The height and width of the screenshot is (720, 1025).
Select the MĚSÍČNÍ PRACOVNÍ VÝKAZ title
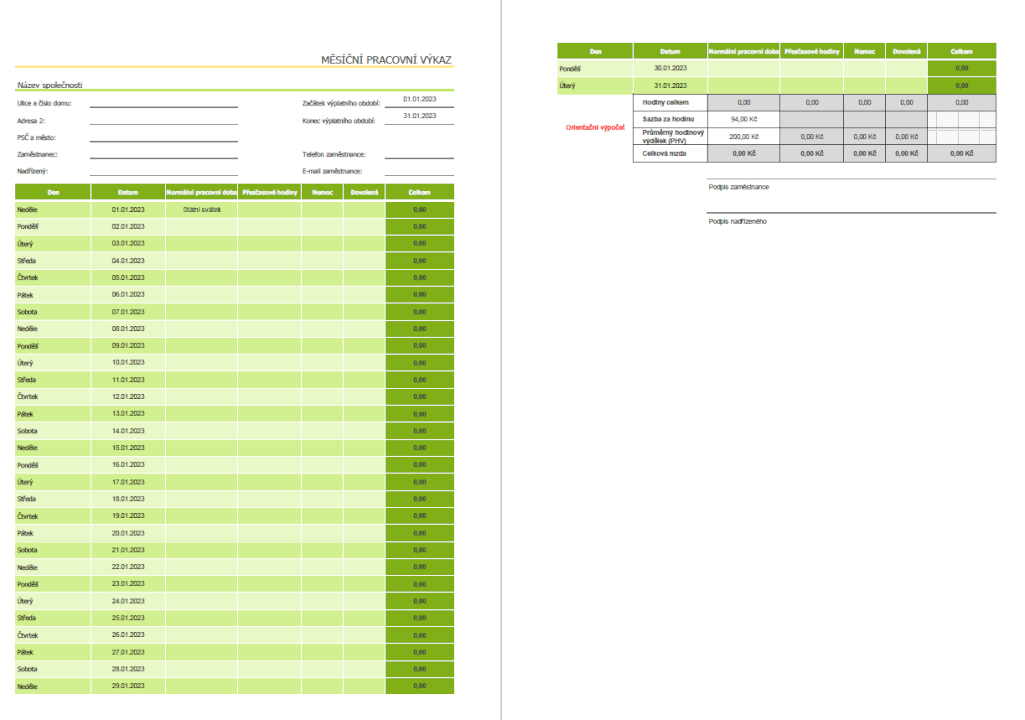pyautogui.click(x=386, y=61)
